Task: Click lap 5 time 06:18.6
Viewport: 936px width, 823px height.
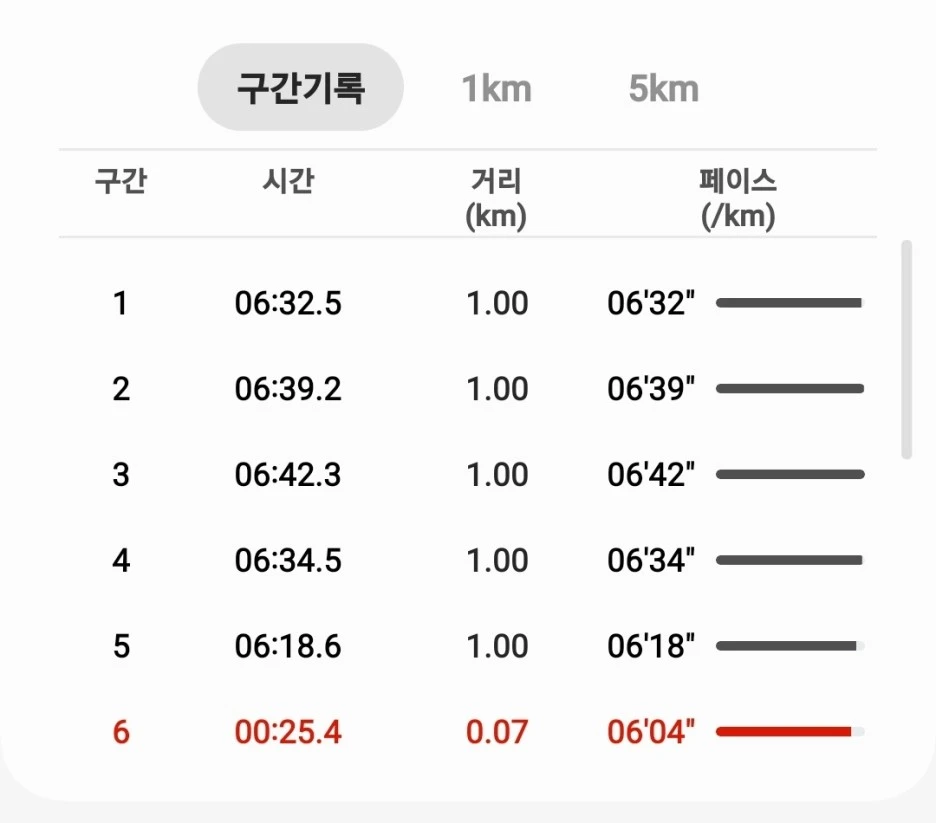Action: click(288, 646)
